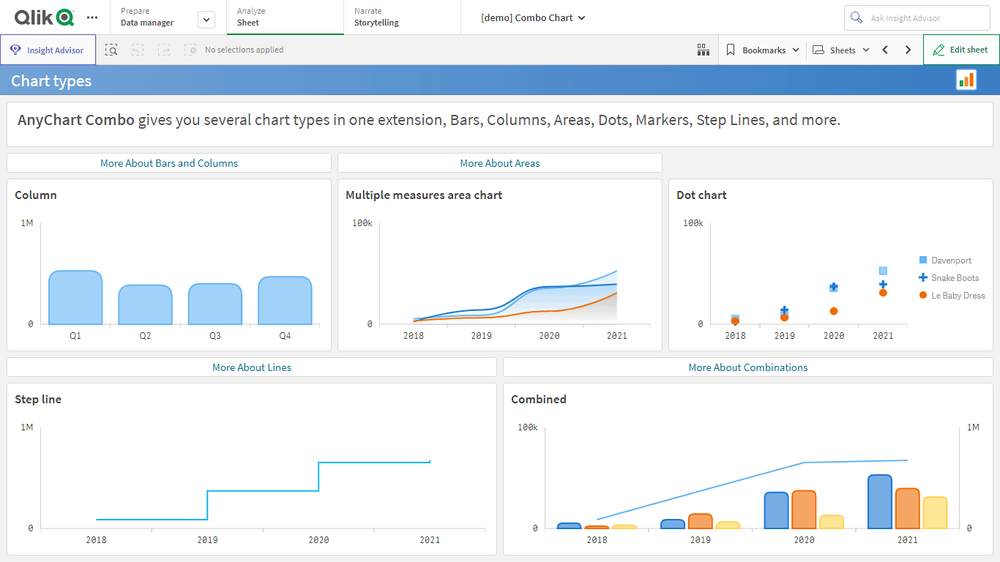Toggle Snake Boots series in legend
Image resolution: width=1000 pixels, height=562 pixels.
click(x=954, y=278)
